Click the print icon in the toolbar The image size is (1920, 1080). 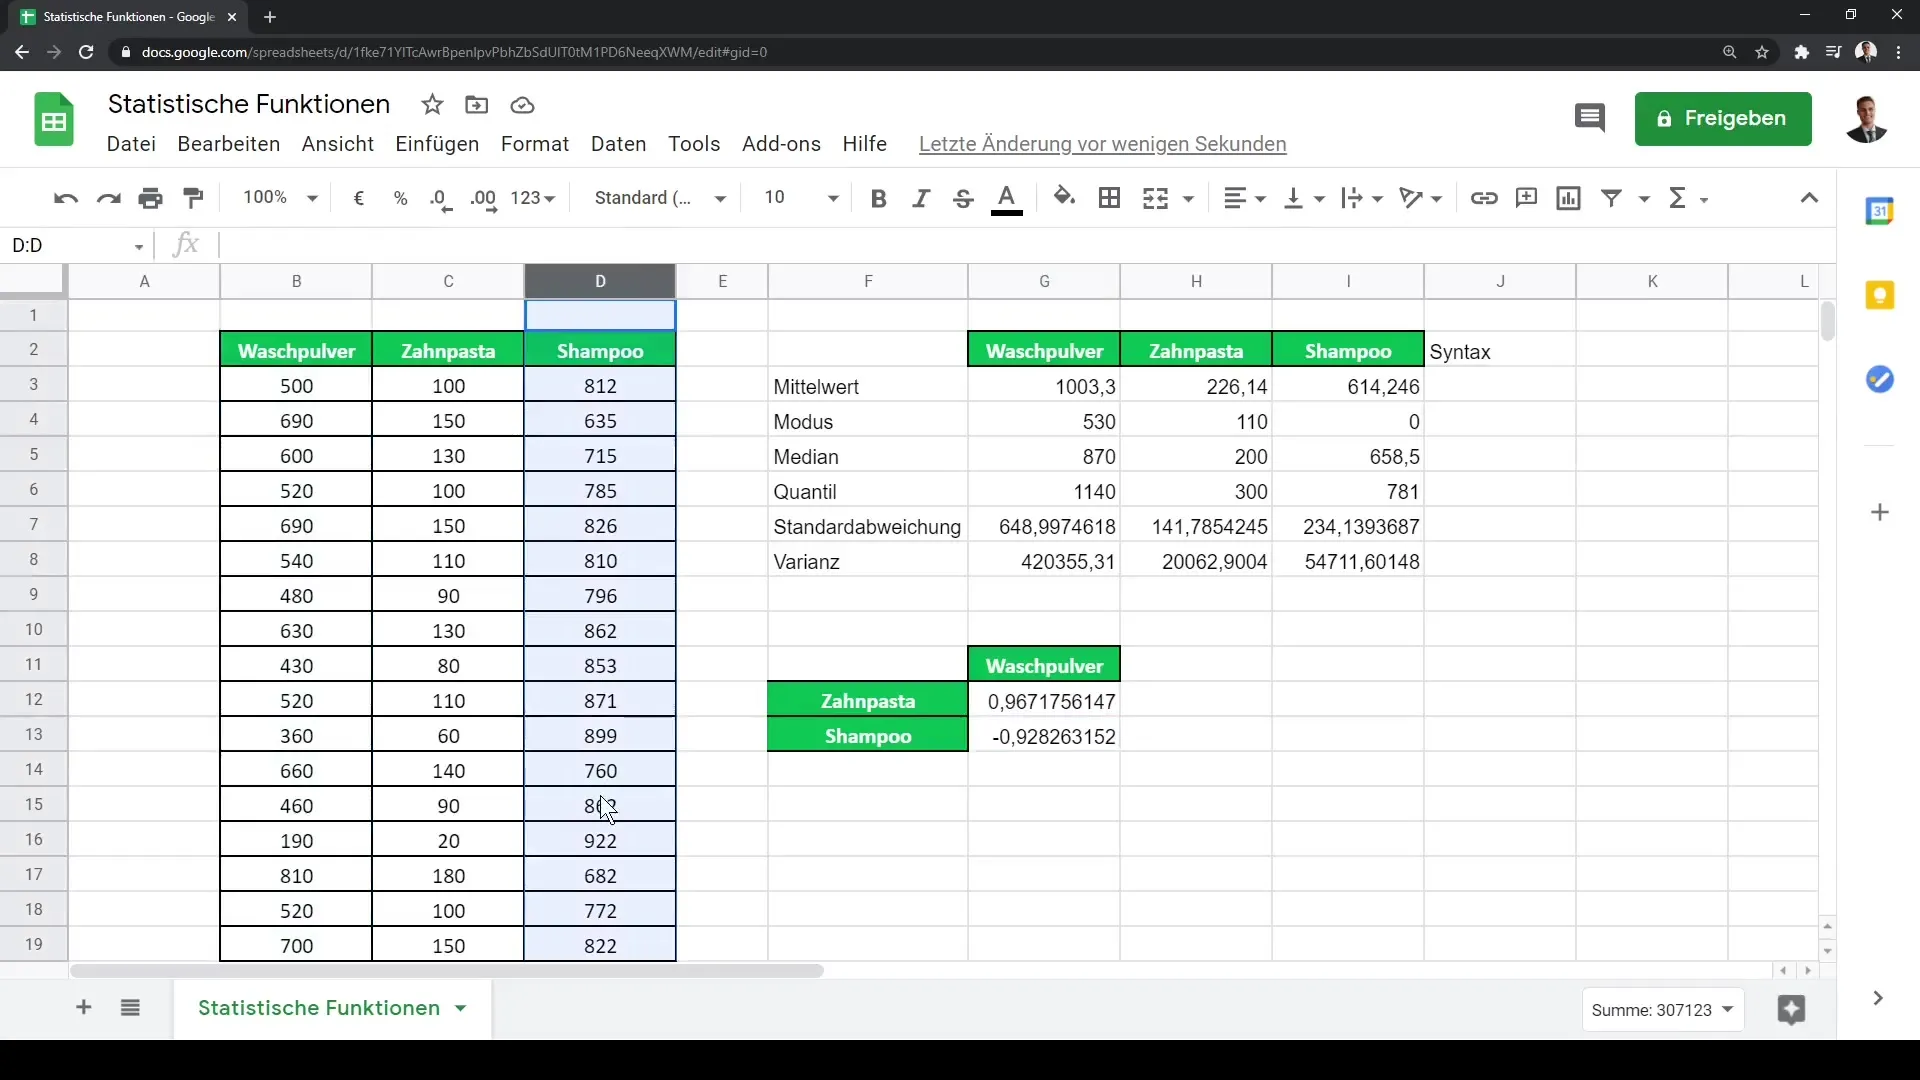coord(151,198)
